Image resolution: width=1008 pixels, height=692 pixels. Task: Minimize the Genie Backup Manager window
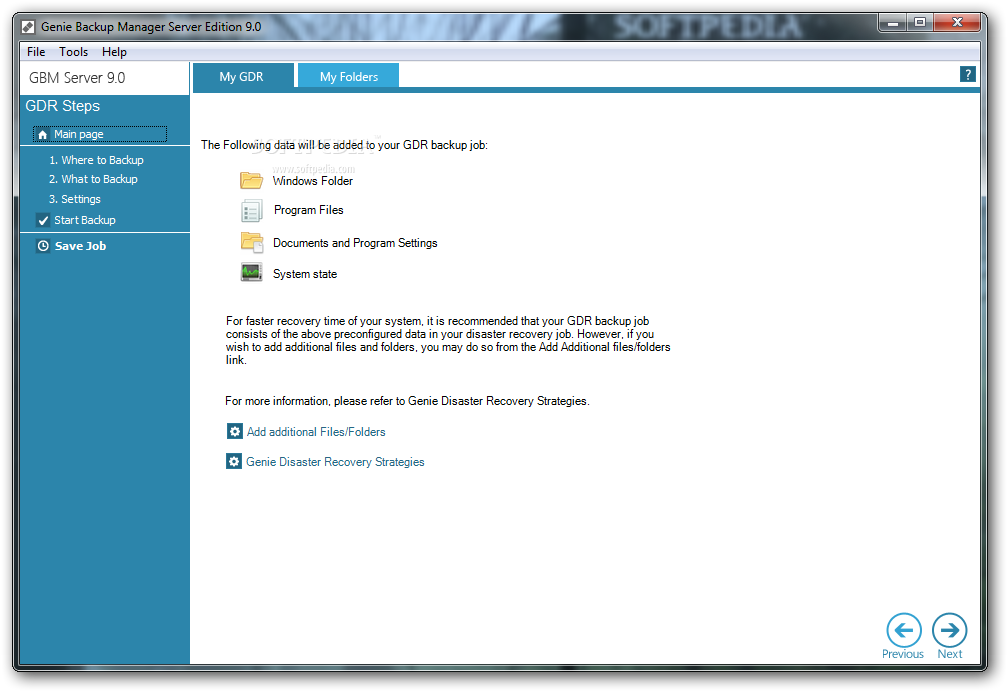pos(893,23)
